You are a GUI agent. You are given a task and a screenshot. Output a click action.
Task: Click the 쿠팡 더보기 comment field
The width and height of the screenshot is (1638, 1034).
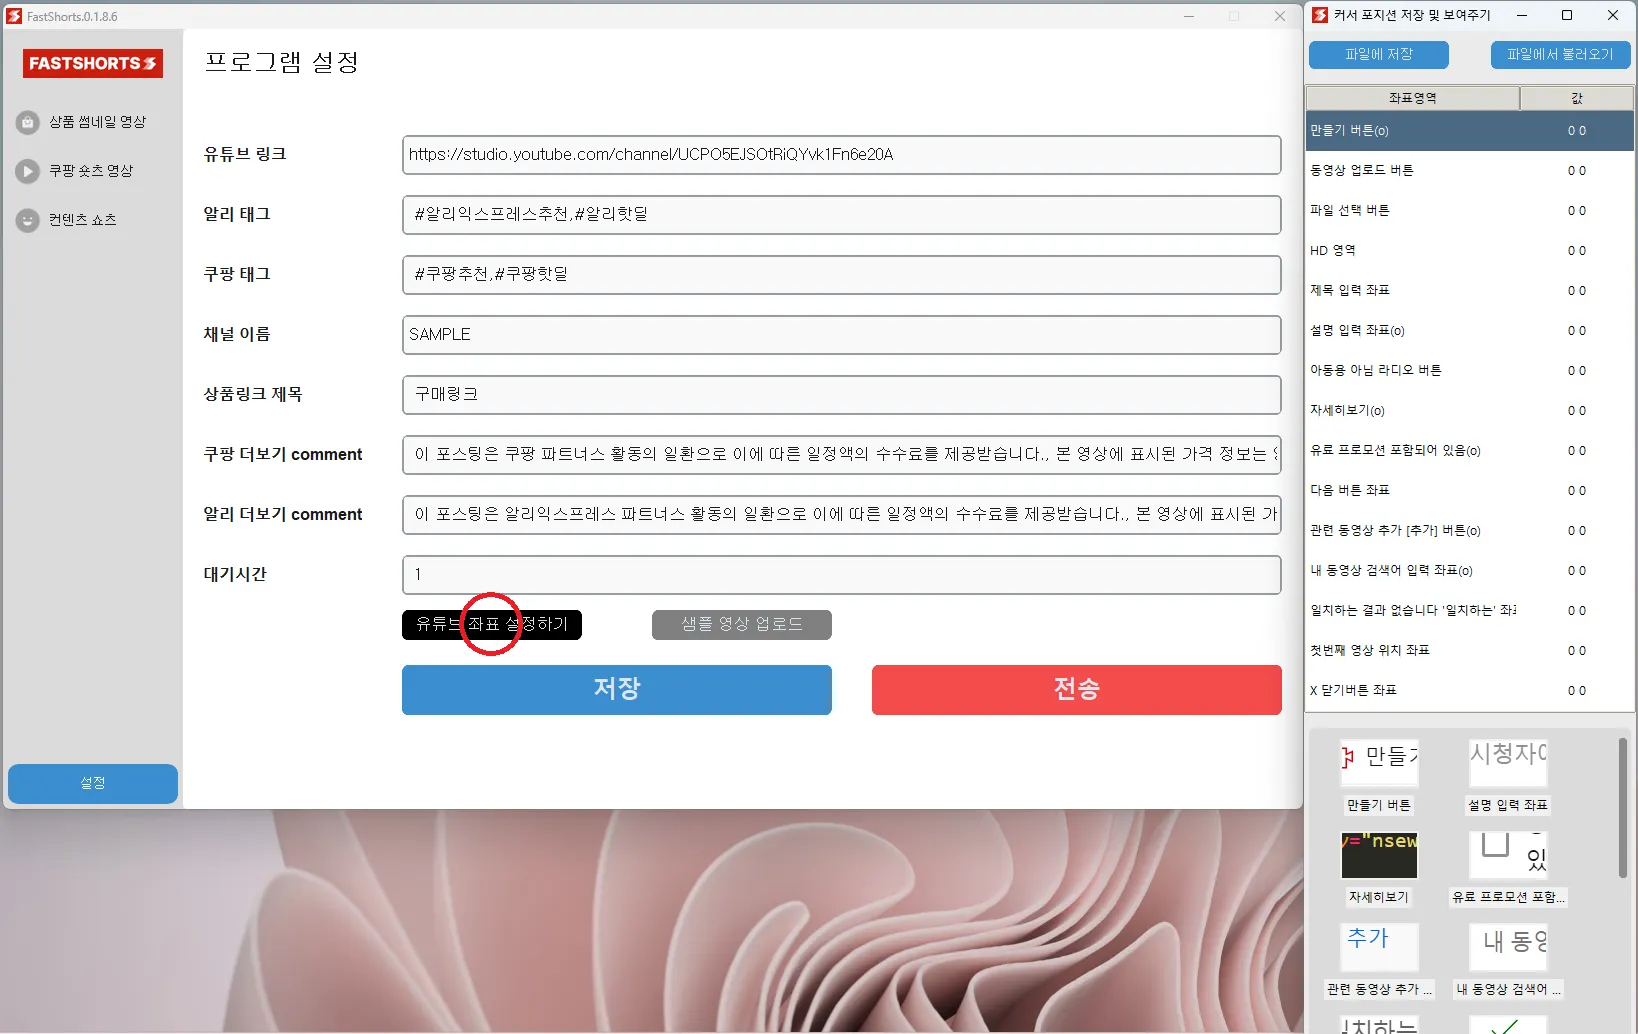[x=842, y=455]
